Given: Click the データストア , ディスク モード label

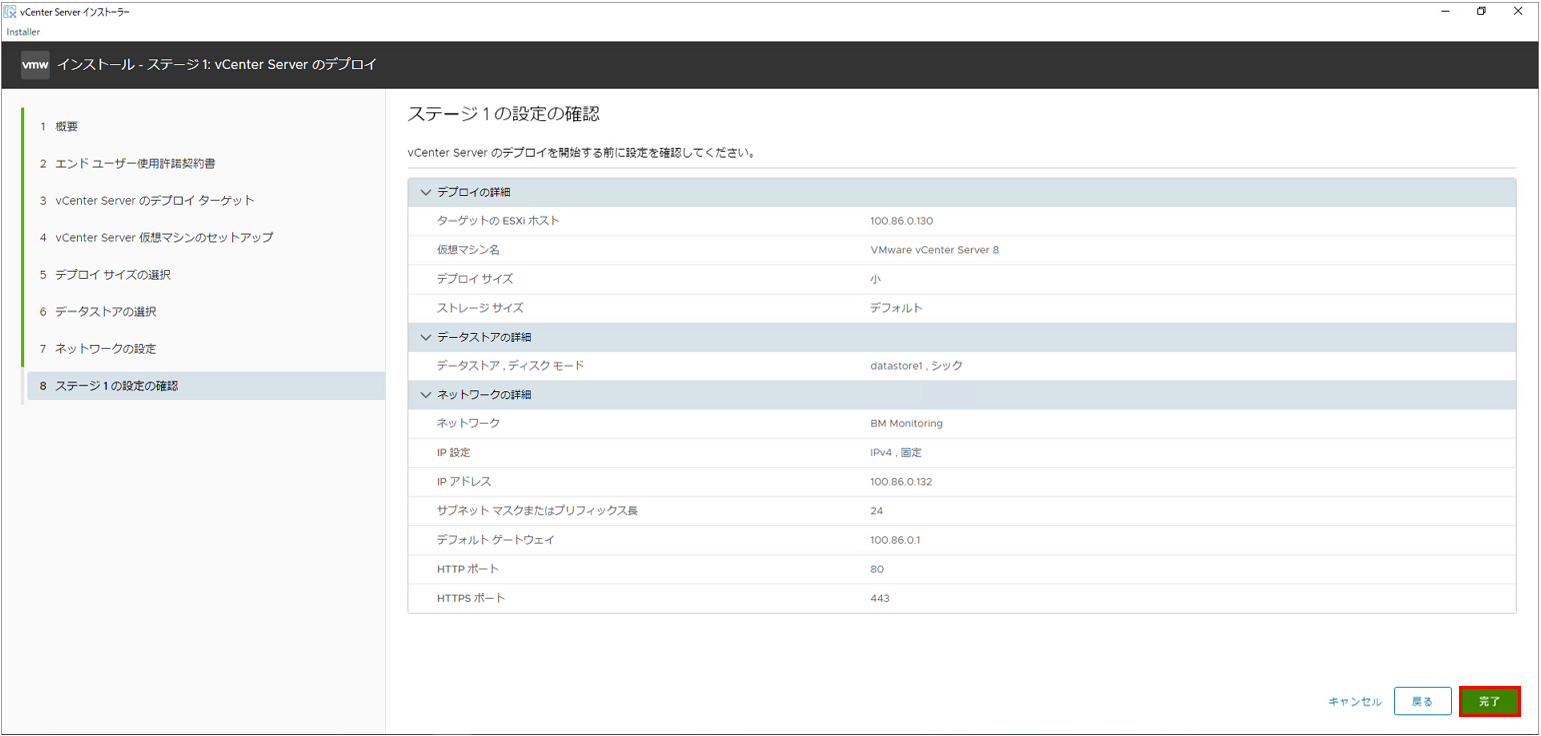Looking at the screenshot, I should 510,366.
